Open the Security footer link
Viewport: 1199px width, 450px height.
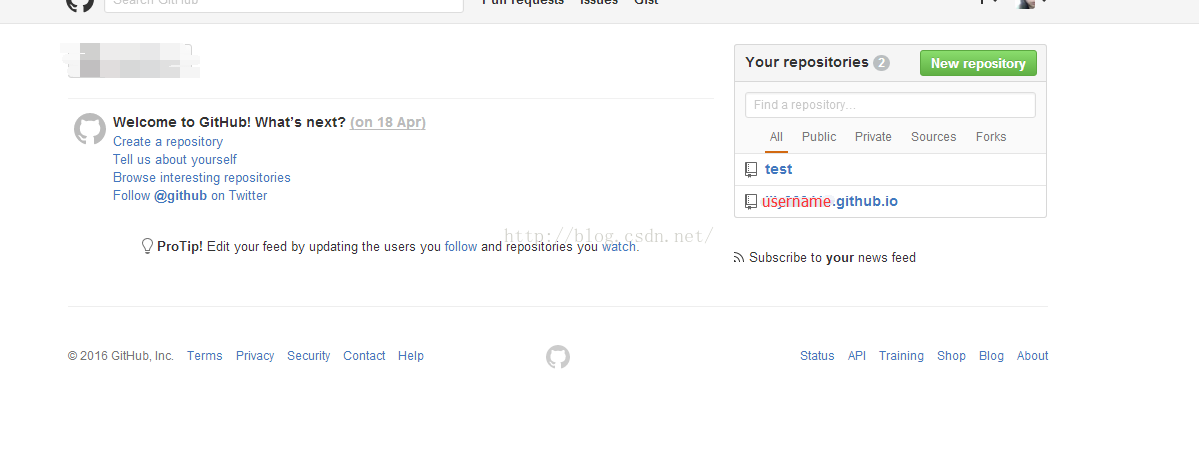pyautogui.click(x=309, y=356)
